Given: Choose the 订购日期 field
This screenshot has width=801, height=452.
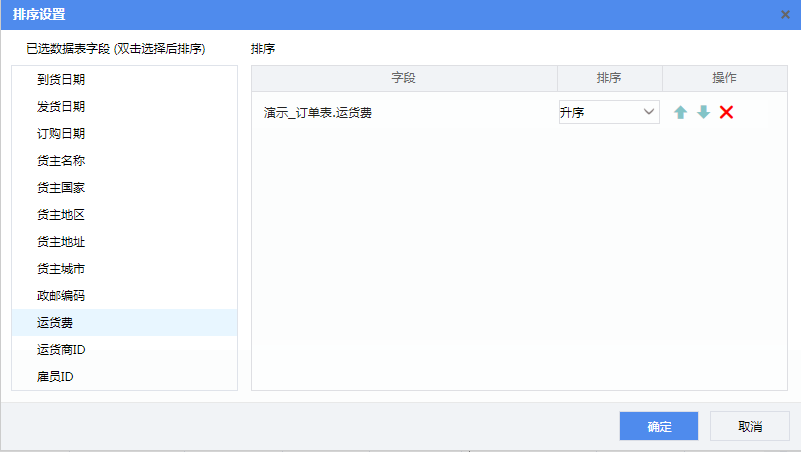Looking at the screenshot, I should pos(61,134).
